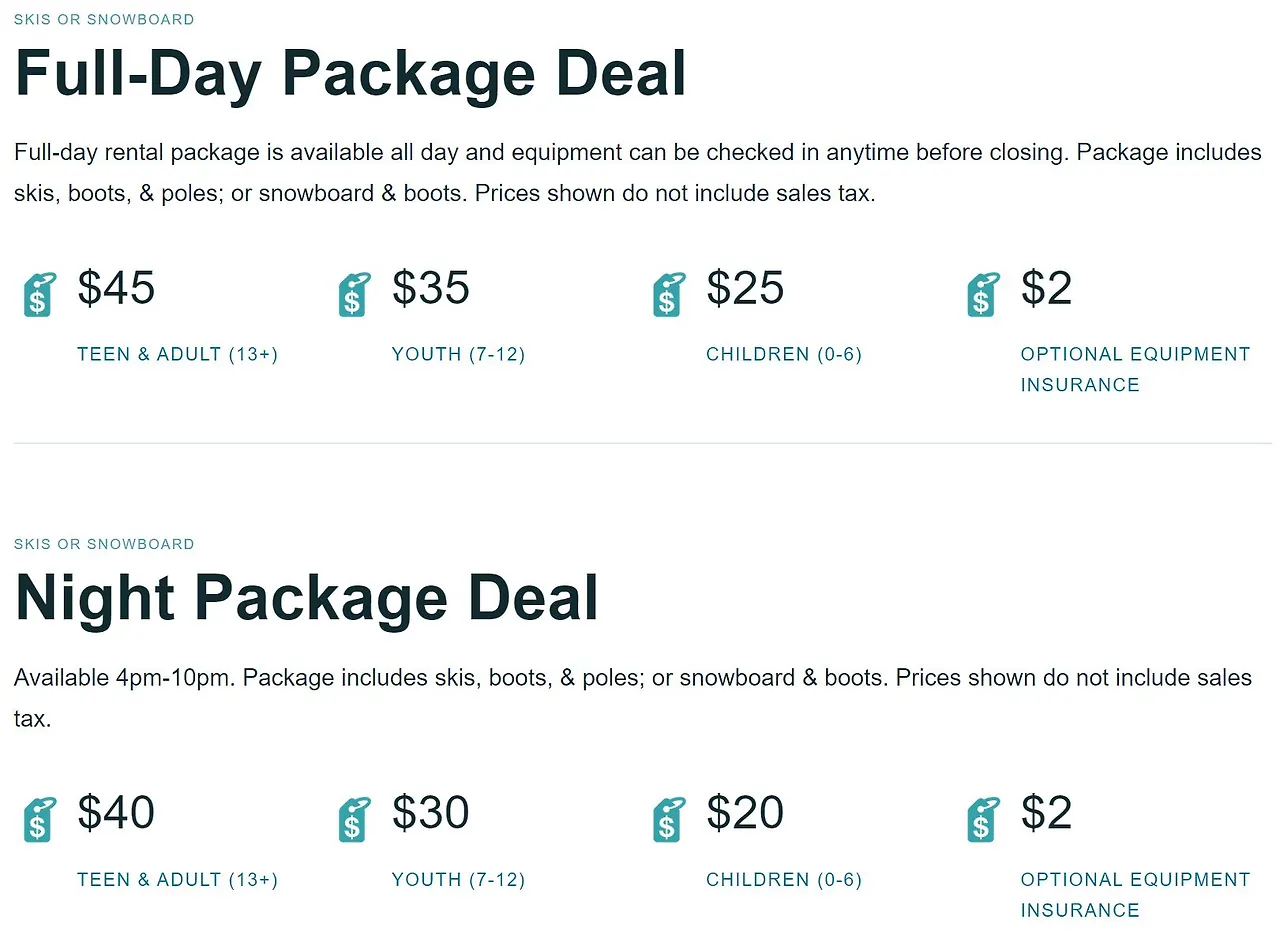Click price tag icon beside $30 night

354,820
